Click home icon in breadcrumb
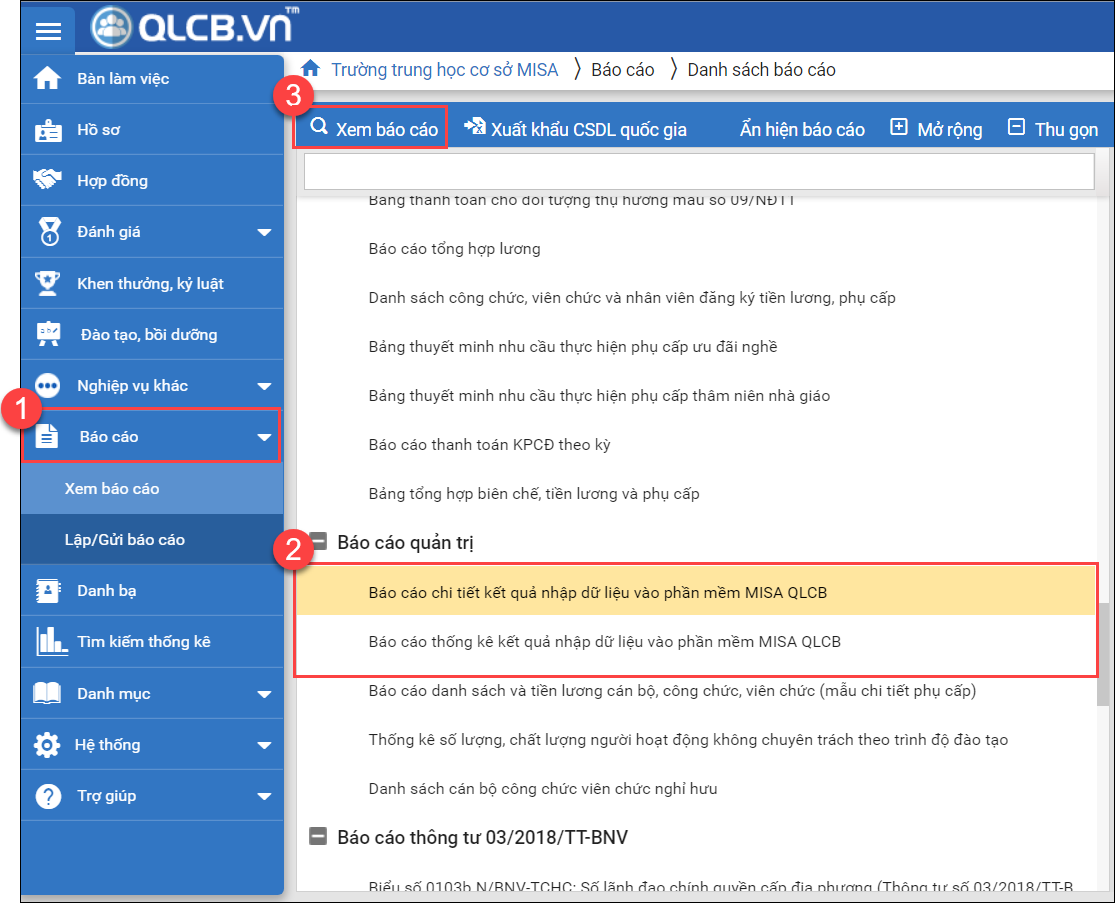 (311, 69)
